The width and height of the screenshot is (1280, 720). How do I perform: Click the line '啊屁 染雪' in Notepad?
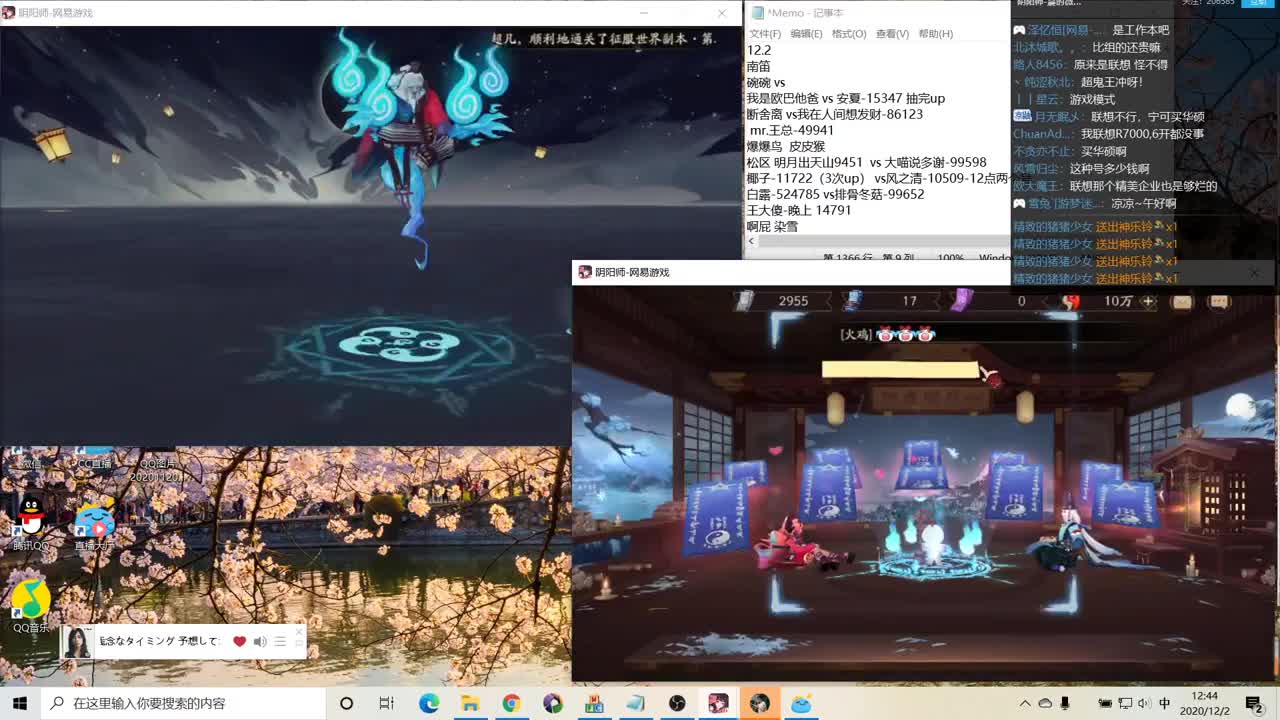tap(772, 226)
